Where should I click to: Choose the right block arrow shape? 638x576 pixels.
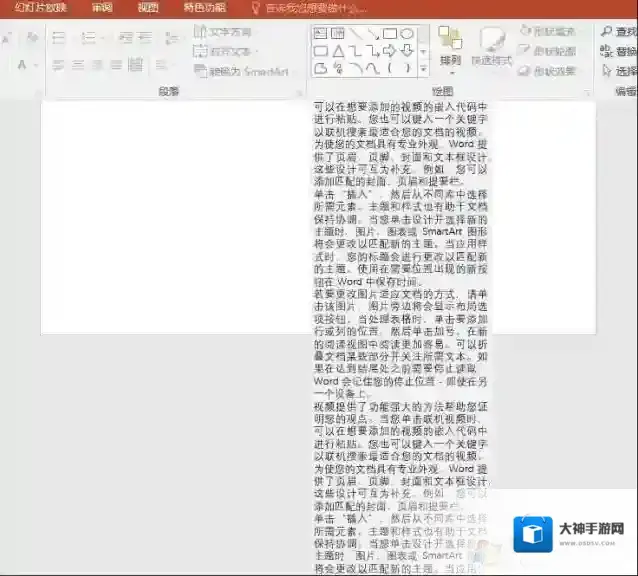390,51
